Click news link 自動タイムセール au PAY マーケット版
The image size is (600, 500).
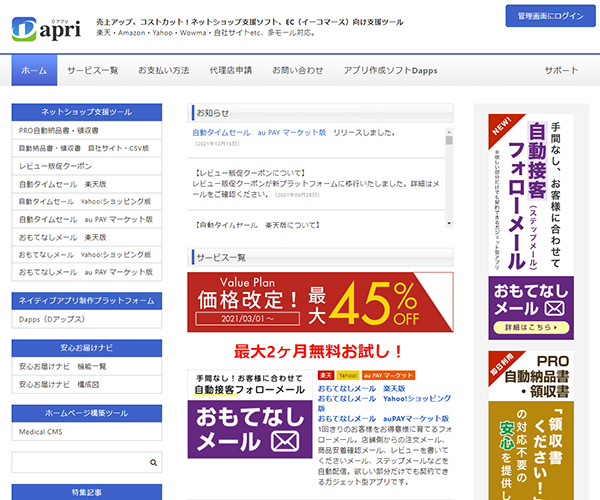(259, 133)
